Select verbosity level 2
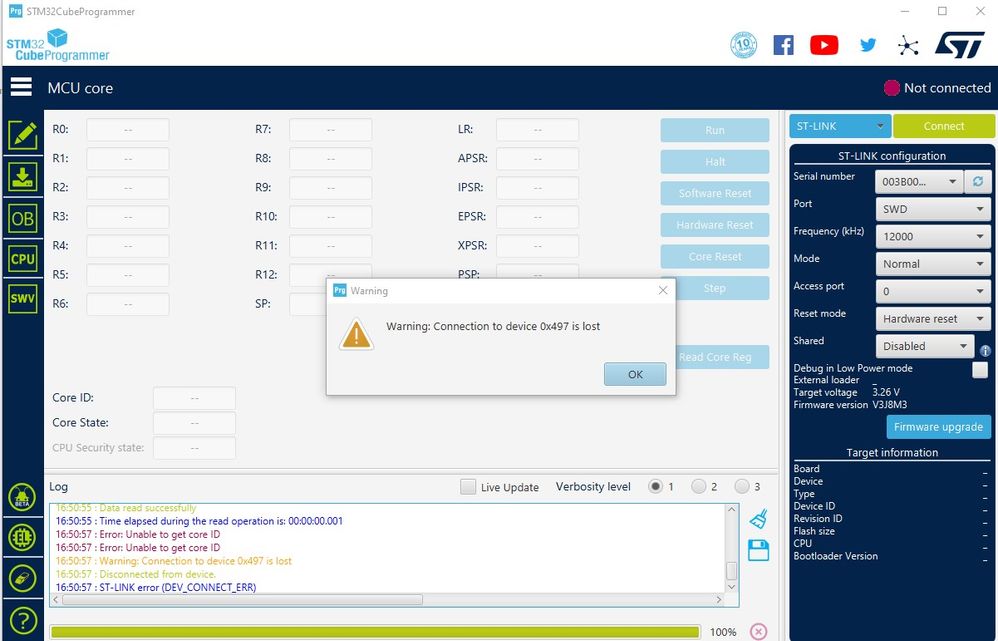 [x=698, y=486]
